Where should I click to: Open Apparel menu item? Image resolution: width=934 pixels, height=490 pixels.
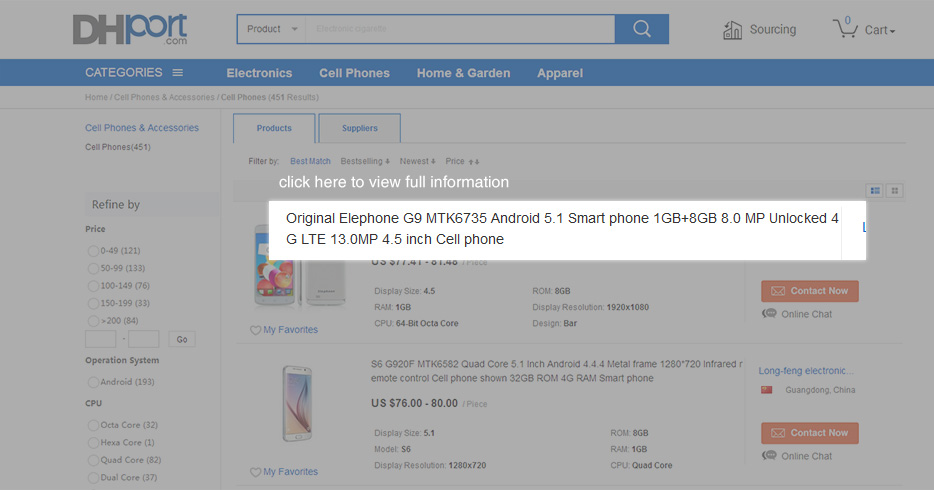[x=560, y=73]
